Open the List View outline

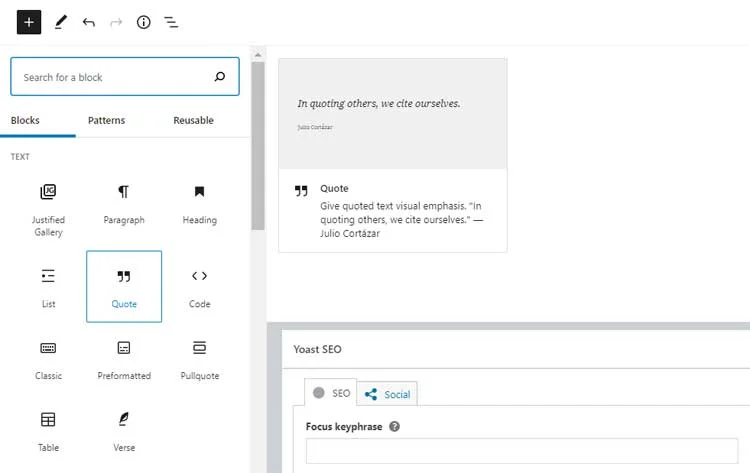point(171,21)
